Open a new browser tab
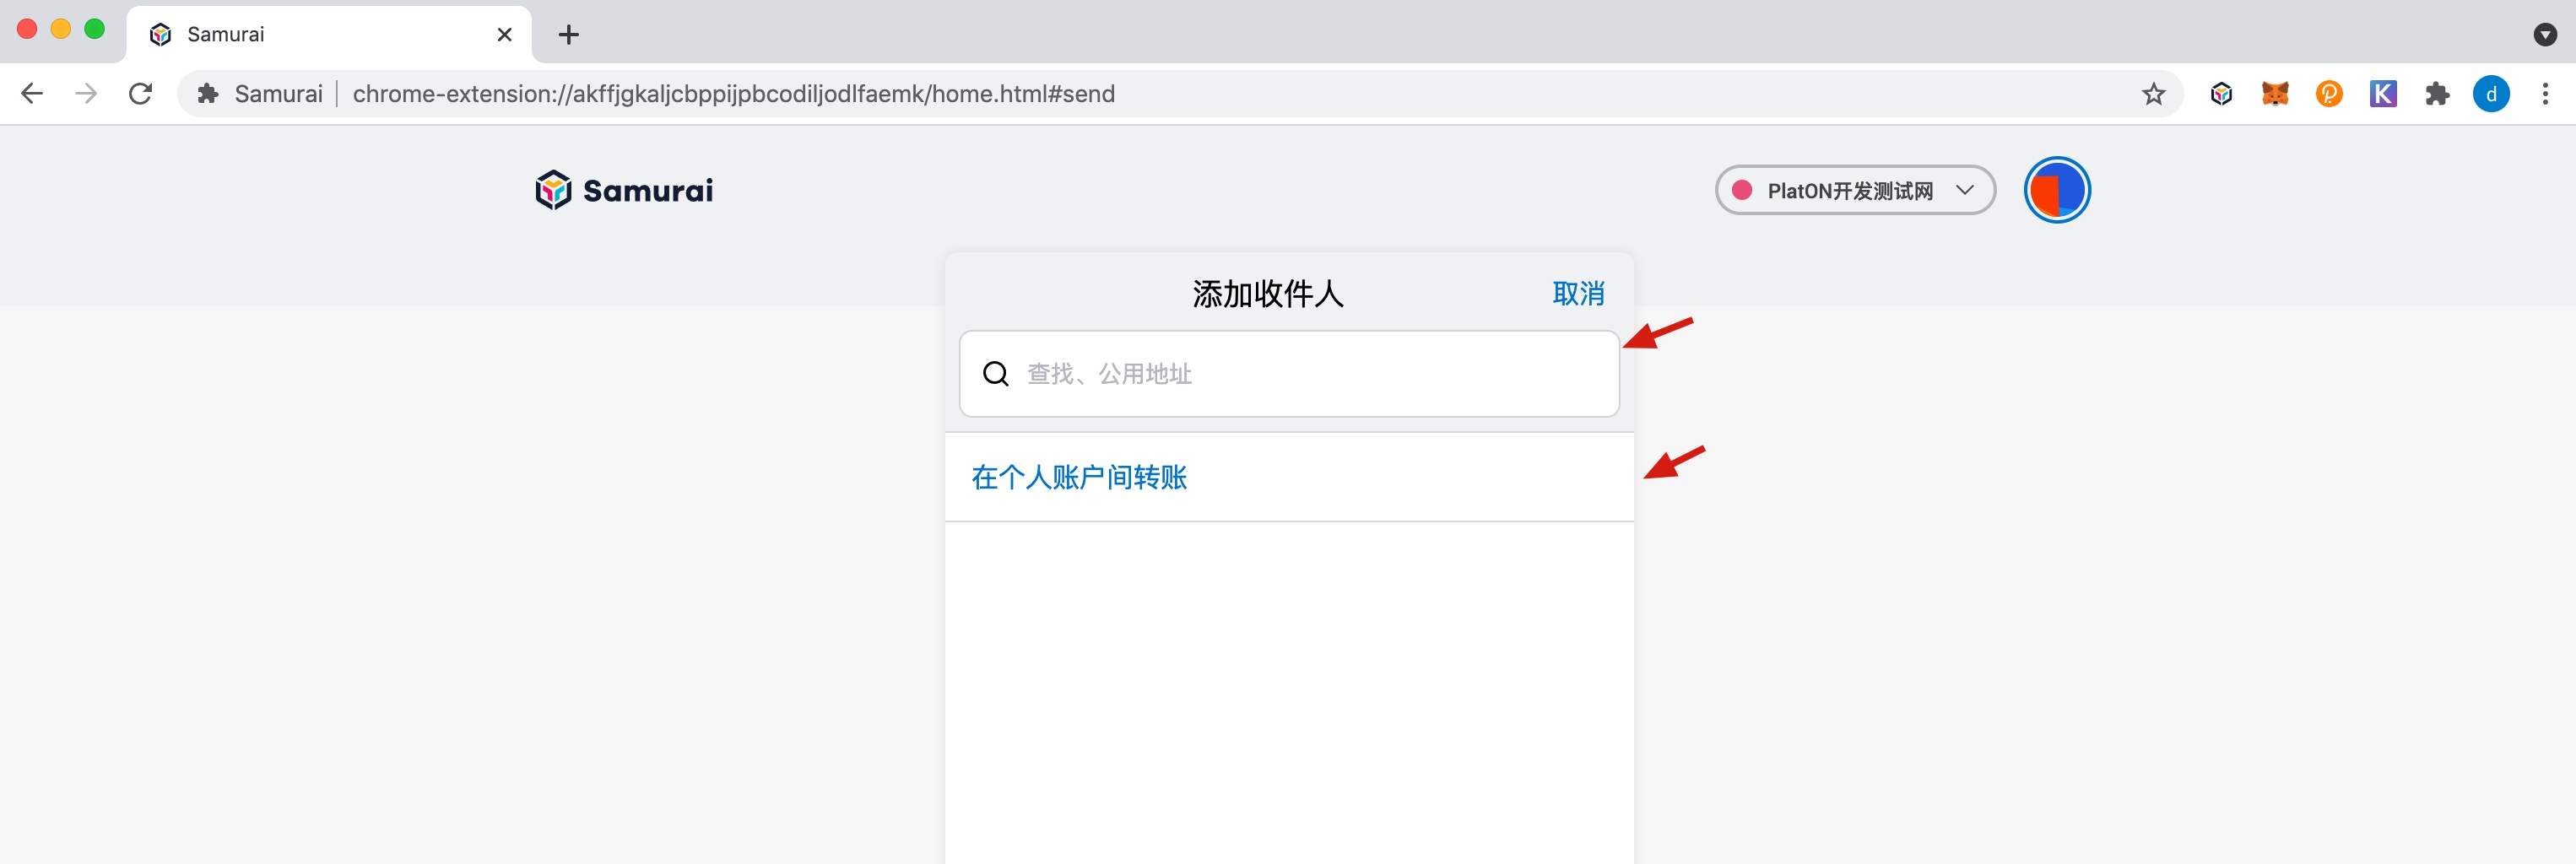Screen dimensions: 2576x864 click(x=569, y=34)
